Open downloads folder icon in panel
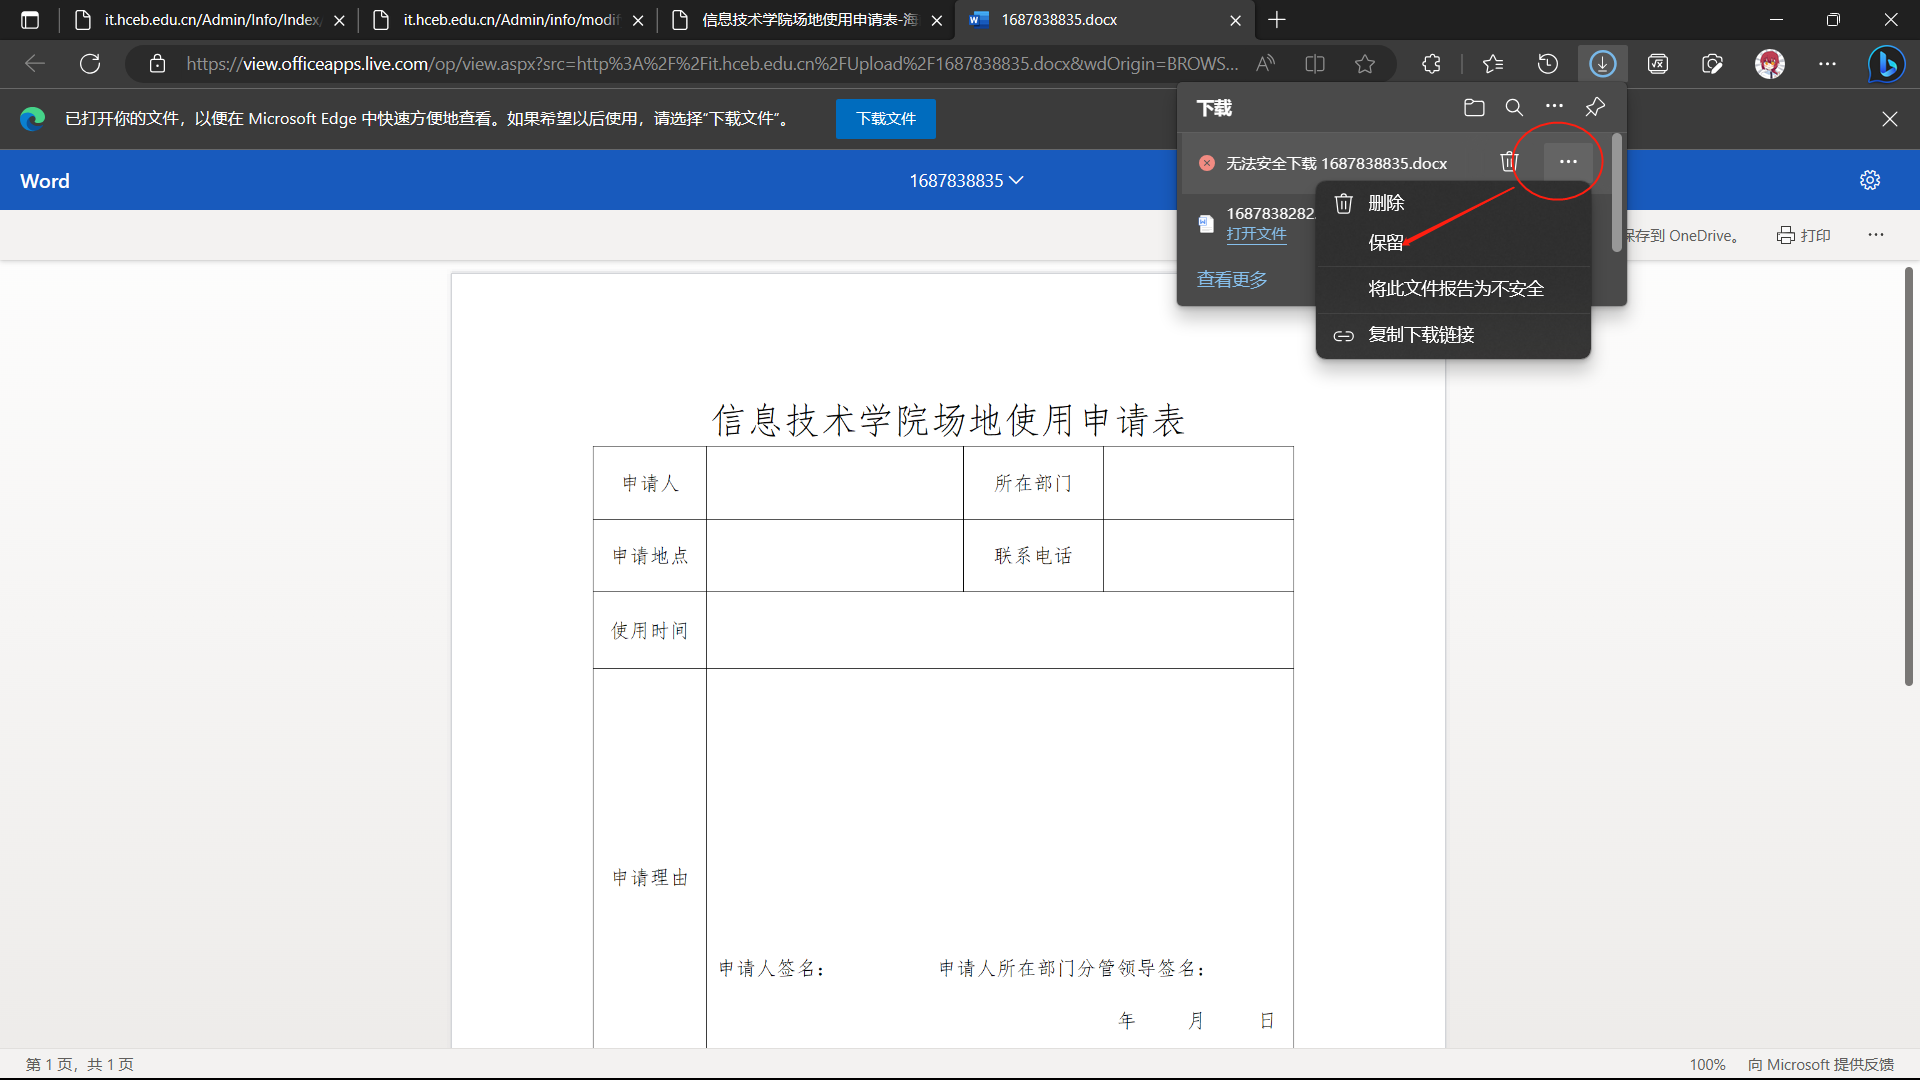This screenshot has width=1920, height=1080. (1473, 108)
